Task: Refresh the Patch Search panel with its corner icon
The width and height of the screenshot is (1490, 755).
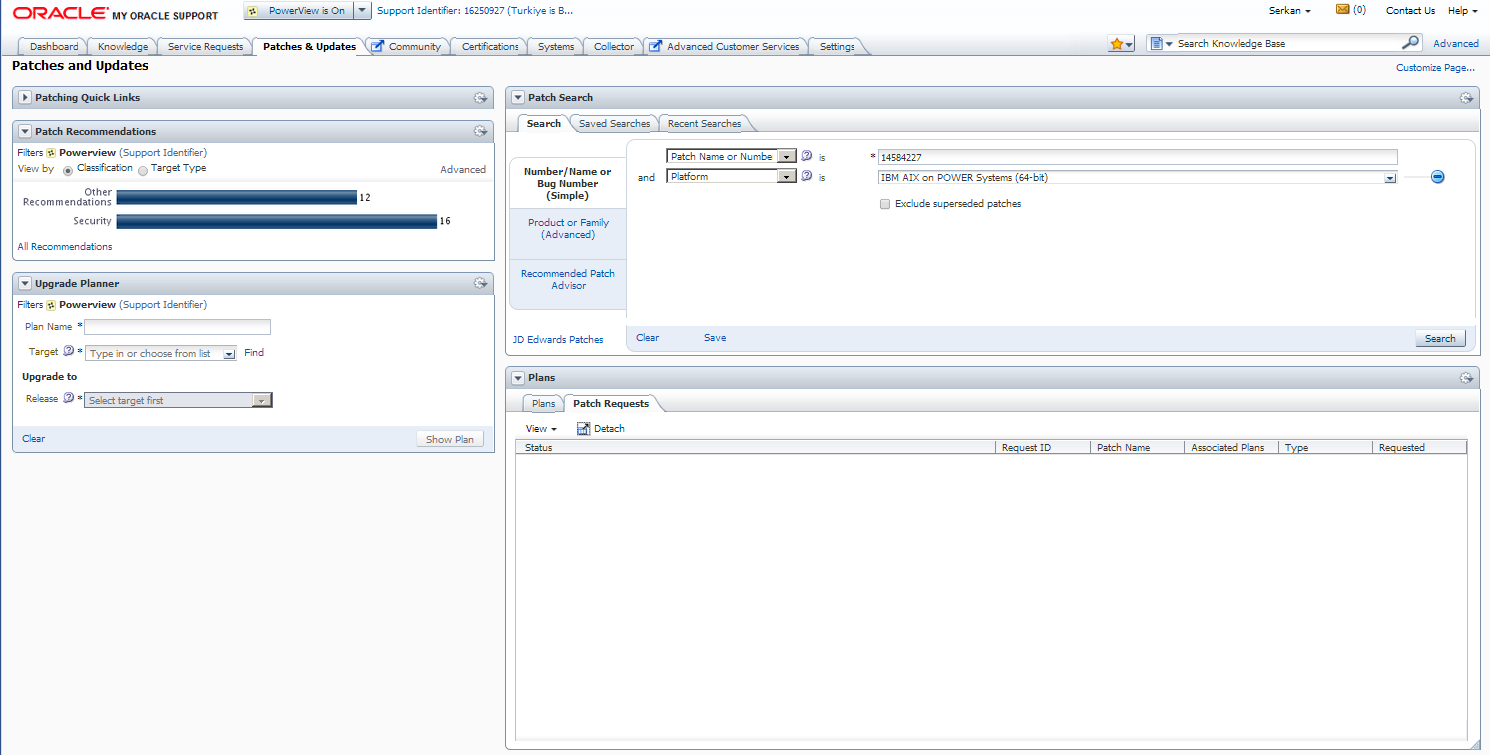Action: 1466,97
